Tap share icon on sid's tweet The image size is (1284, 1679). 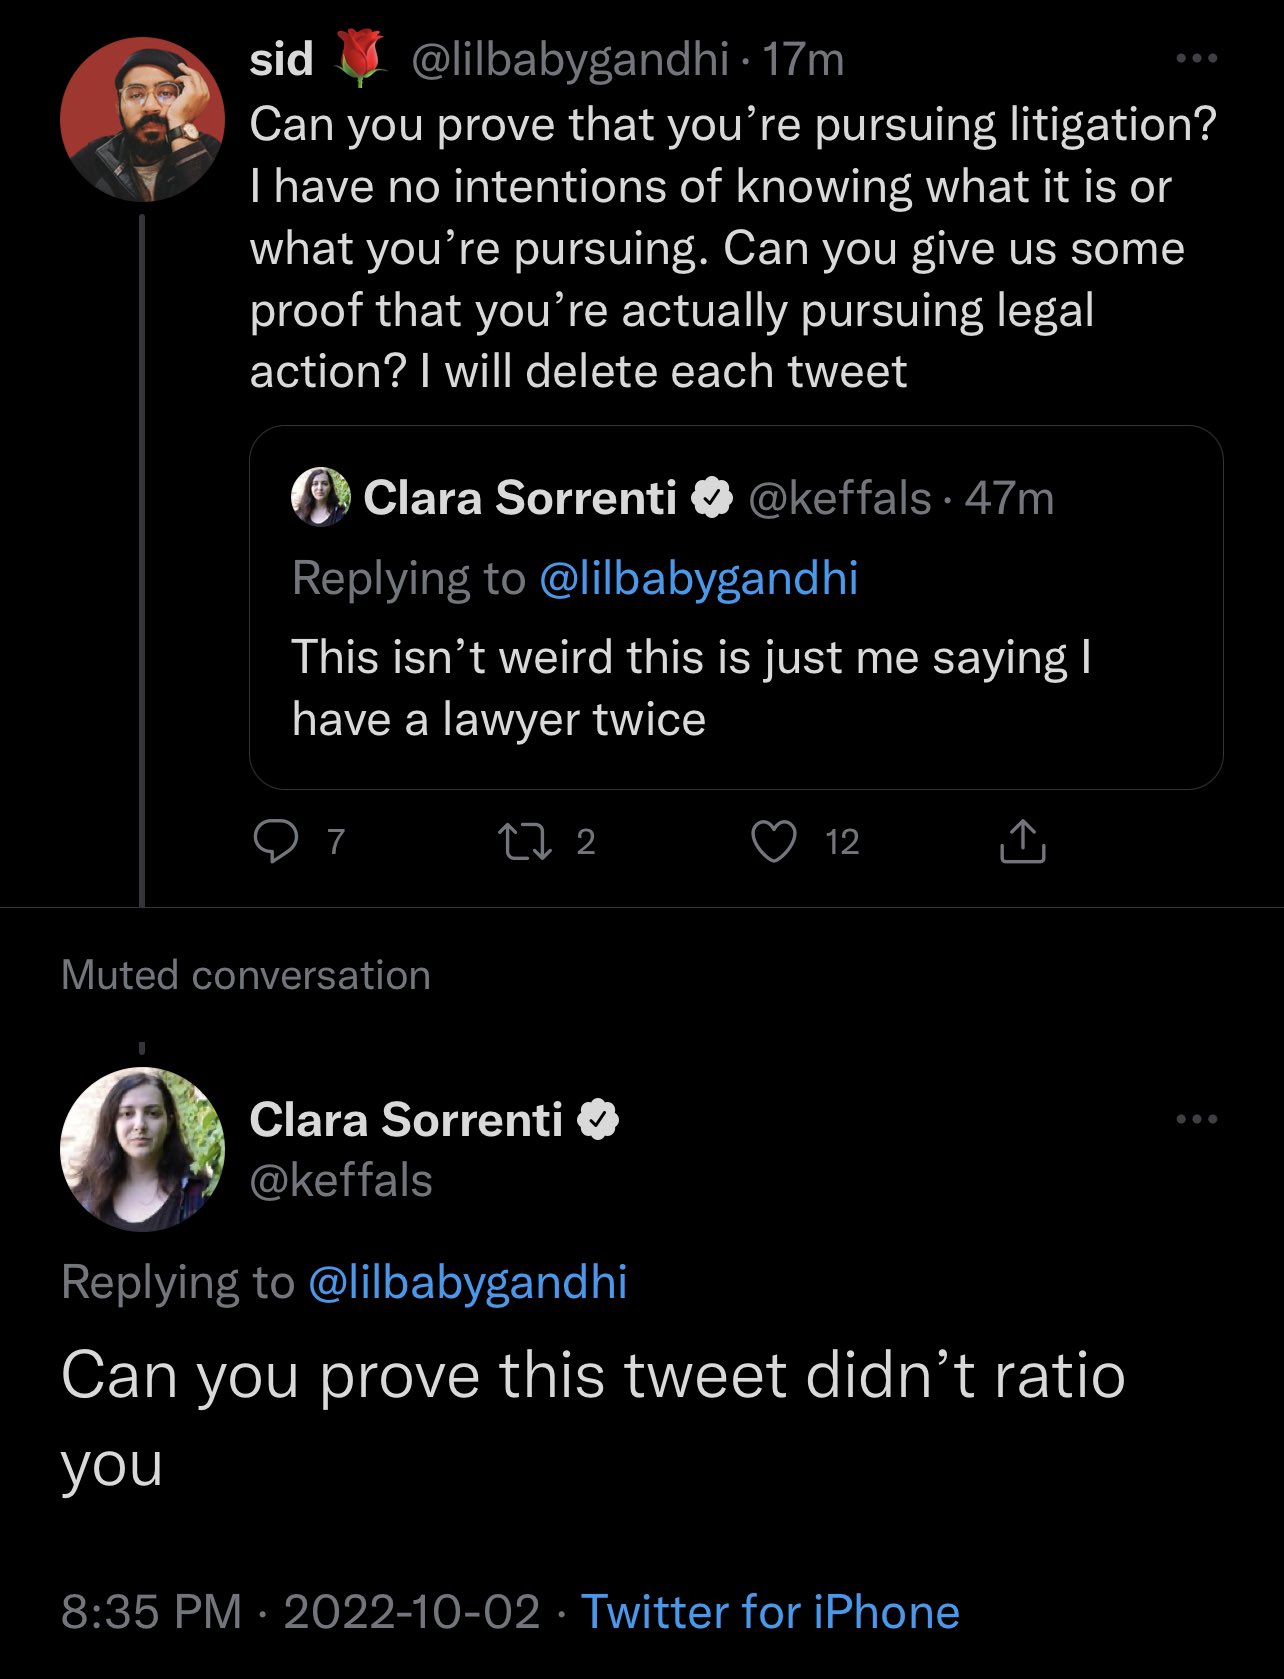(1022, 841)
